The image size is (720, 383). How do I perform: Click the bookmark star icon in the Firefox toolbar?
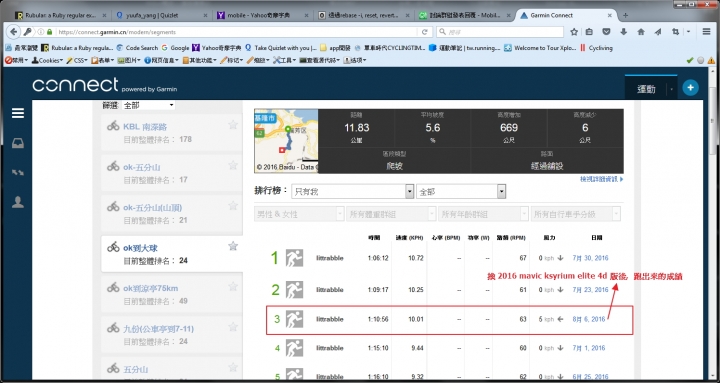[574, 32]
